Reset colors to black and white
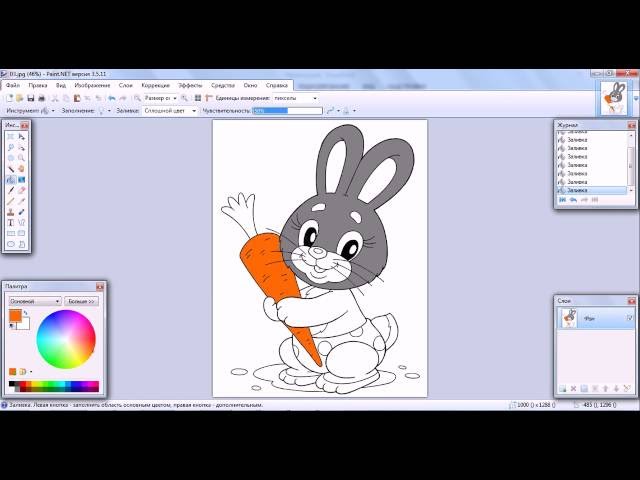 coord(12,326)
